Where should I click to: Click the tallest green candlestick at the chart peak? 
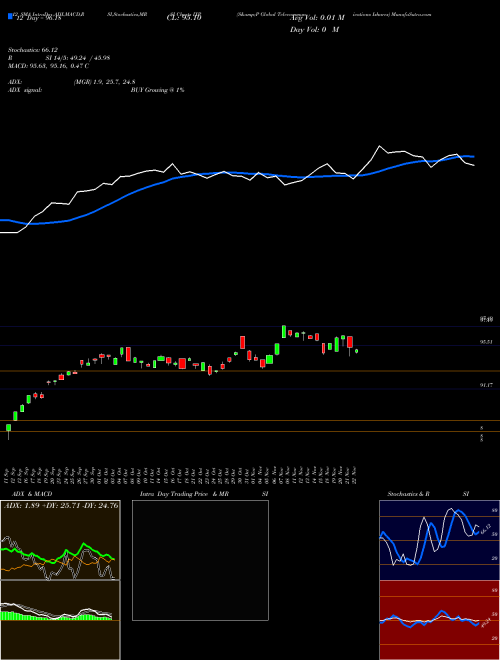pyautogui.click(x=284, y=331)
